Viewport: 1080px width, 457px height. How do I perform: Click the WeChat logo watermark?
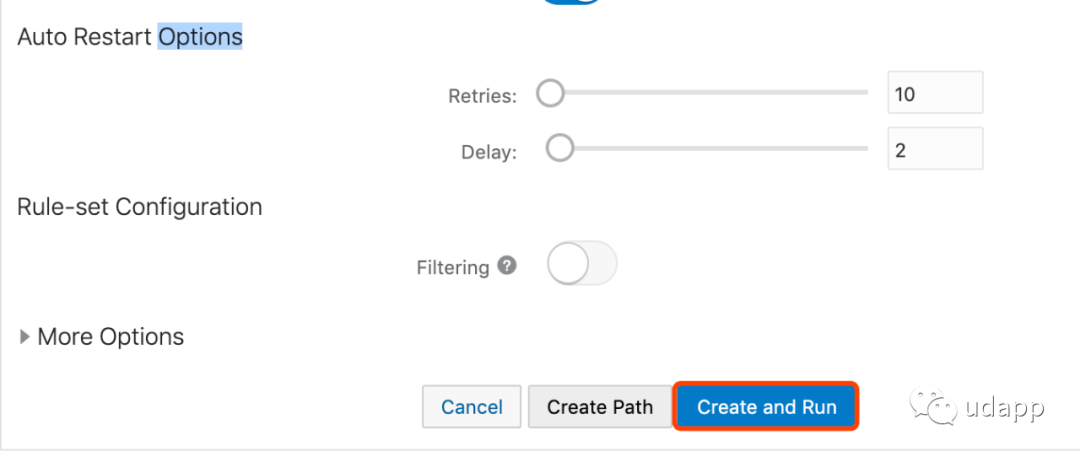coord(933,405)
